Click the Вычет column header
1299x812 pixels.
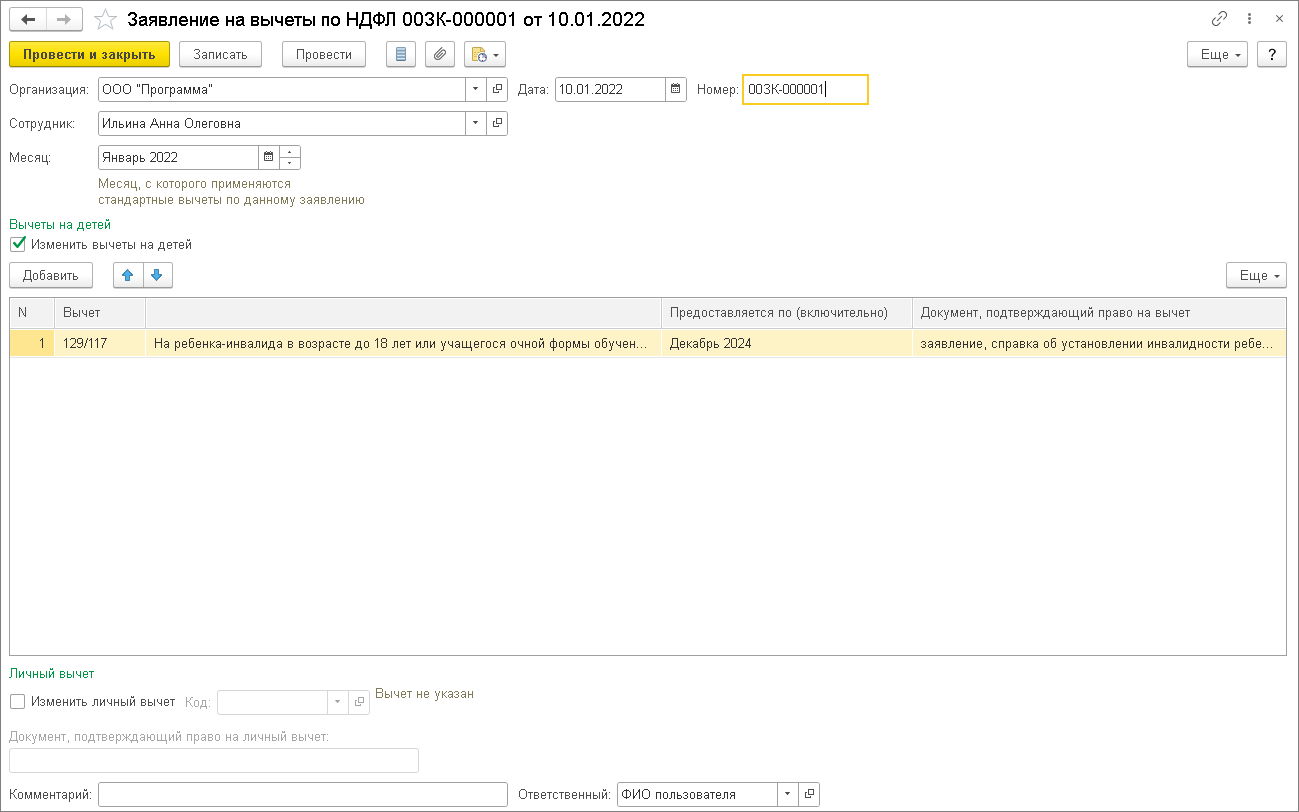point(100,312)
